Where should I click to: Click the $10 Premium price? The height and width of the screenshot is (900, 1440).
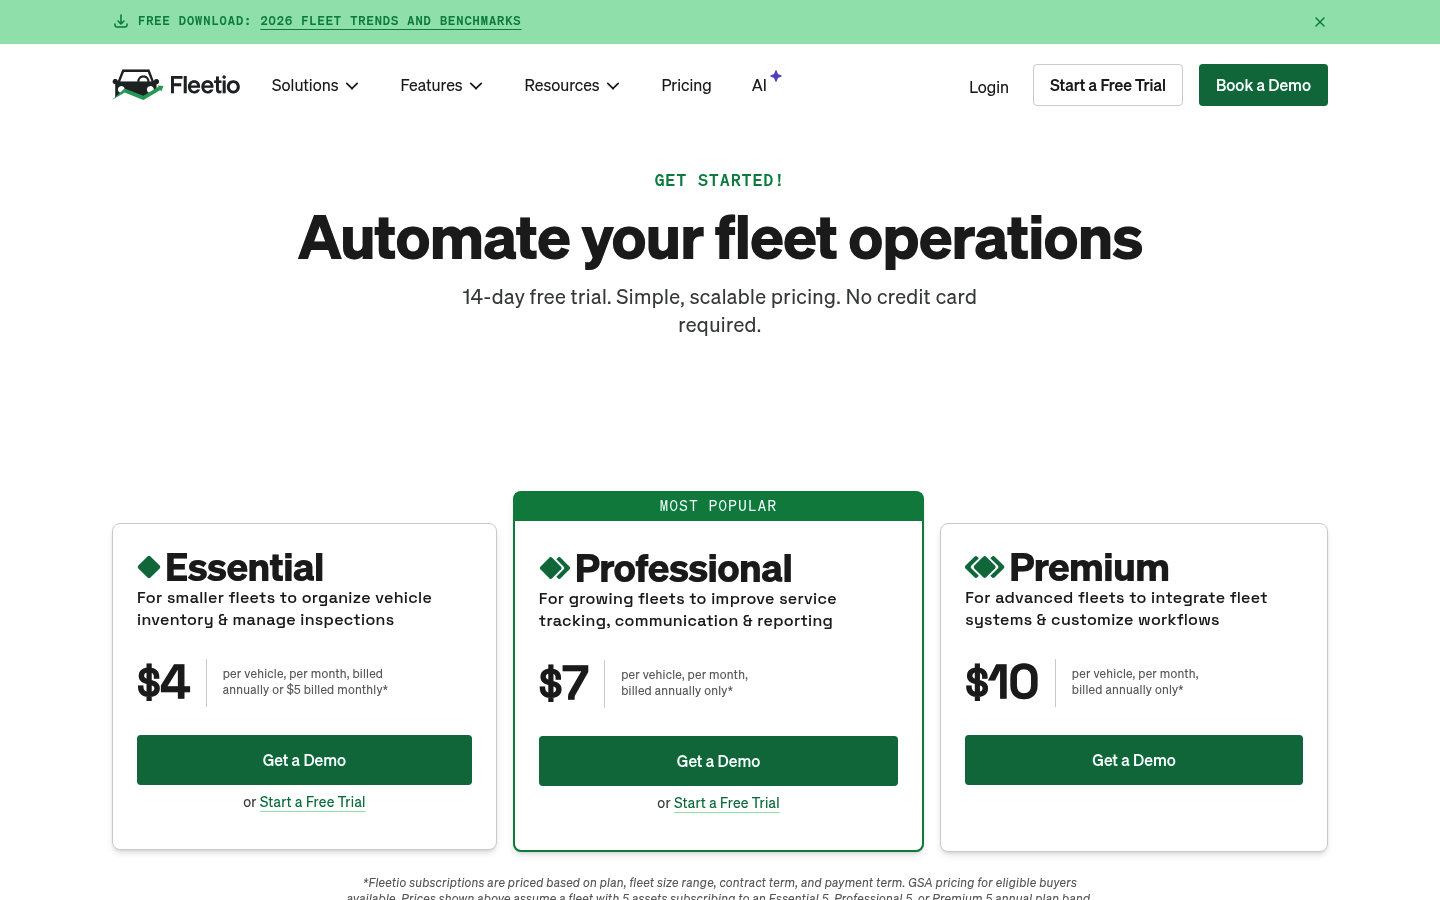[1001, 682]
